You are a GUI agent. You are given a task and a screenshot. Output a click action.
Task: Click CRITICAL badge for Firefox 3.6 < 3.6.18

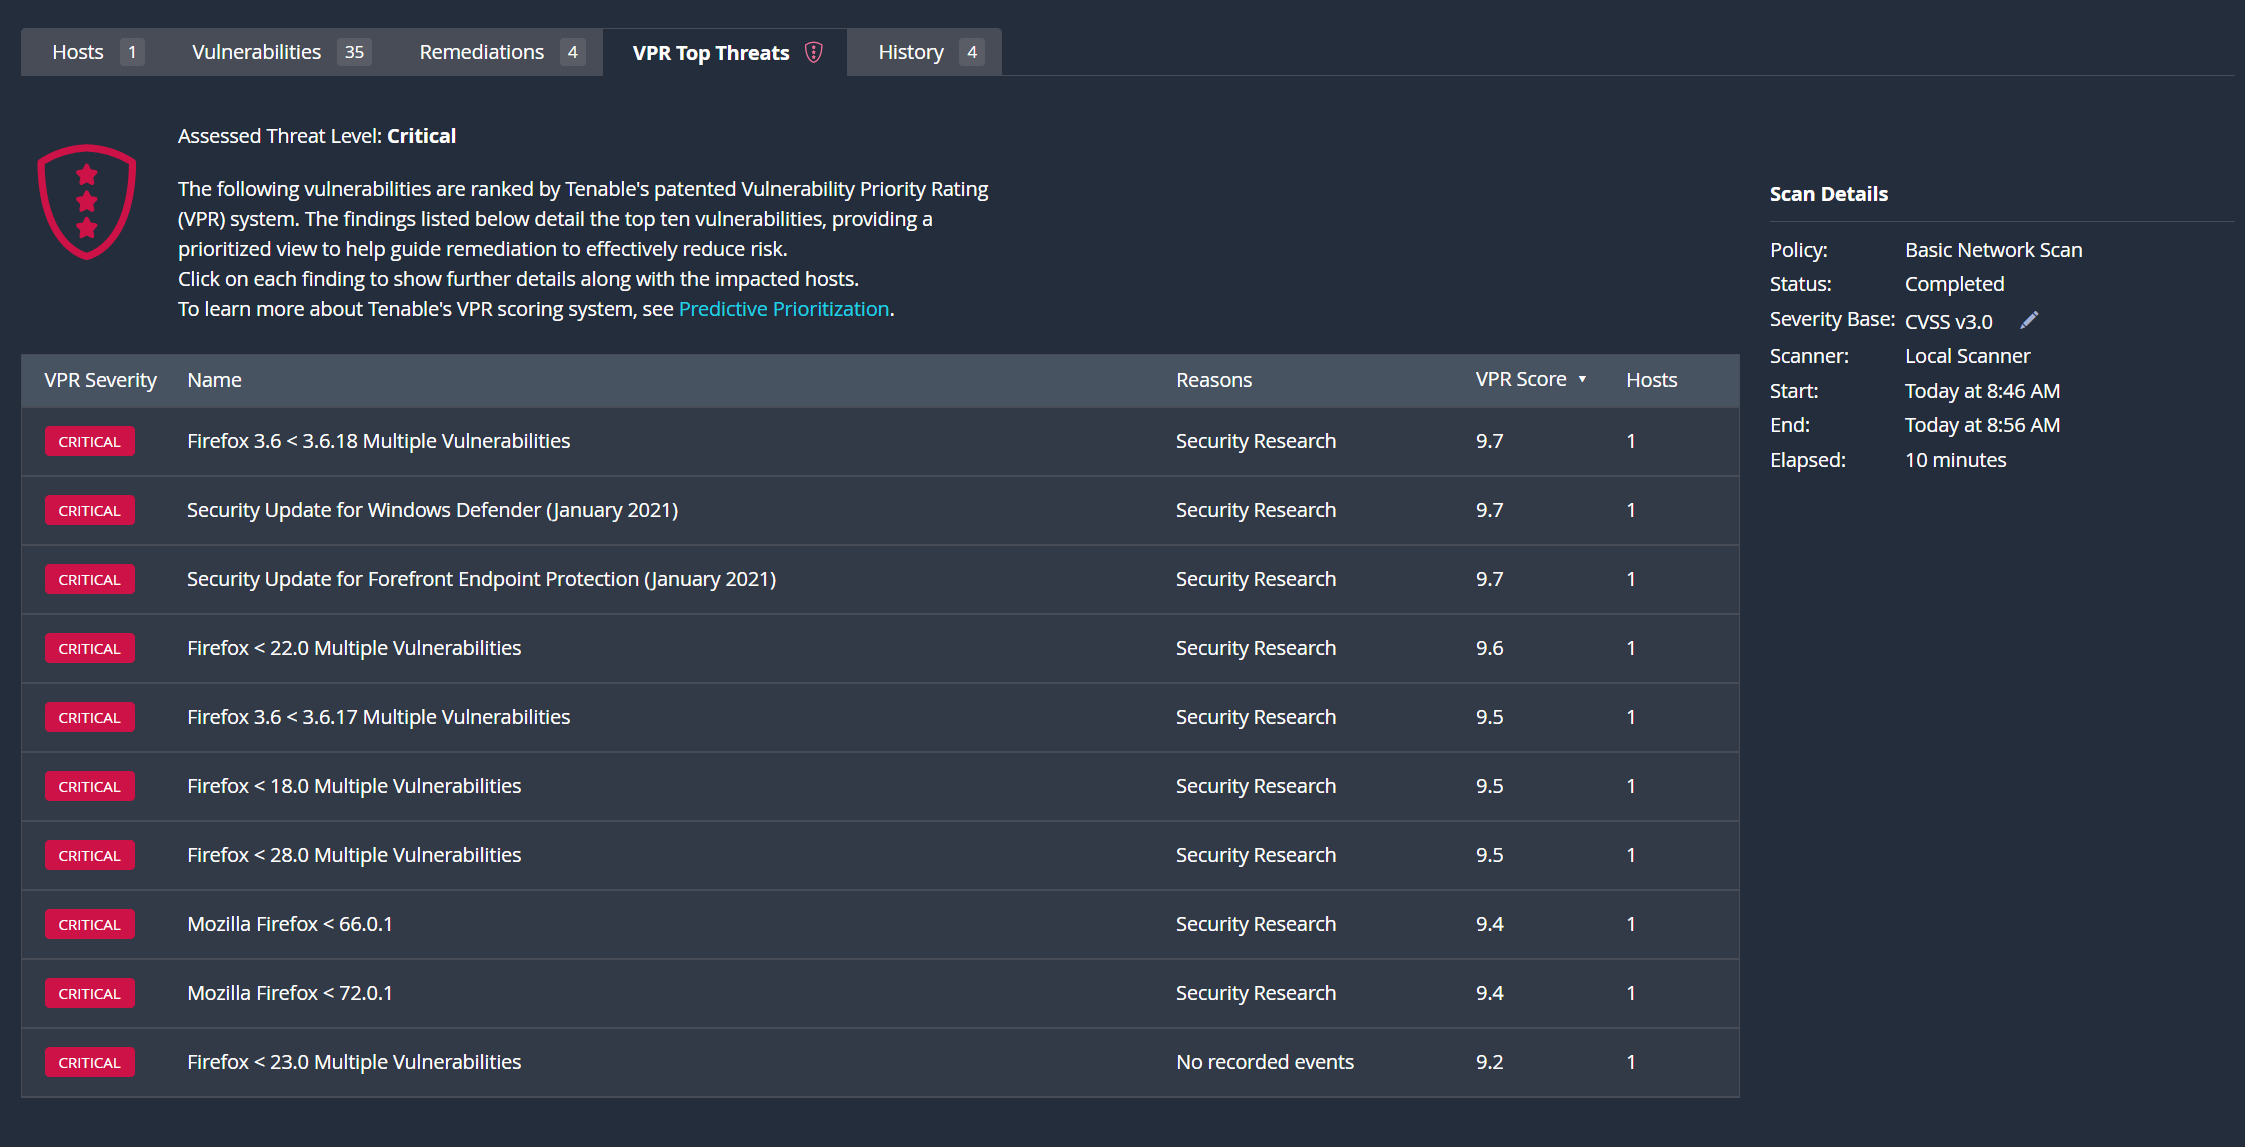(89, 441)
